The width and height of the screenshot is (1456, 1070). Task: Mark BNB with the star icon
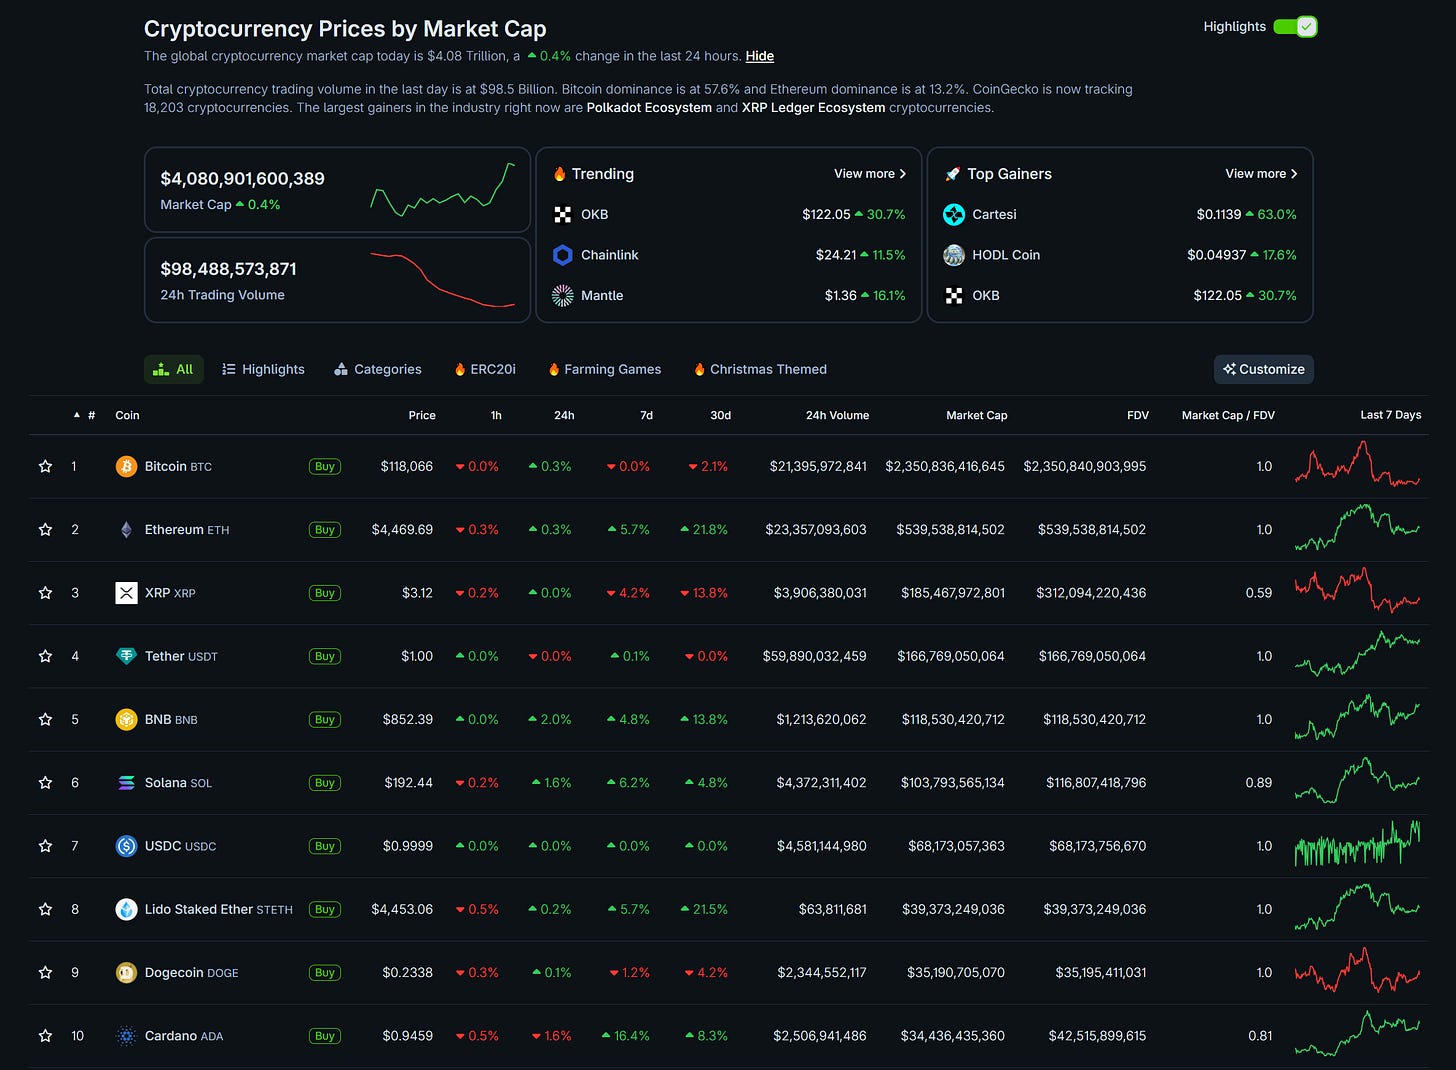[x=45, y=719]
